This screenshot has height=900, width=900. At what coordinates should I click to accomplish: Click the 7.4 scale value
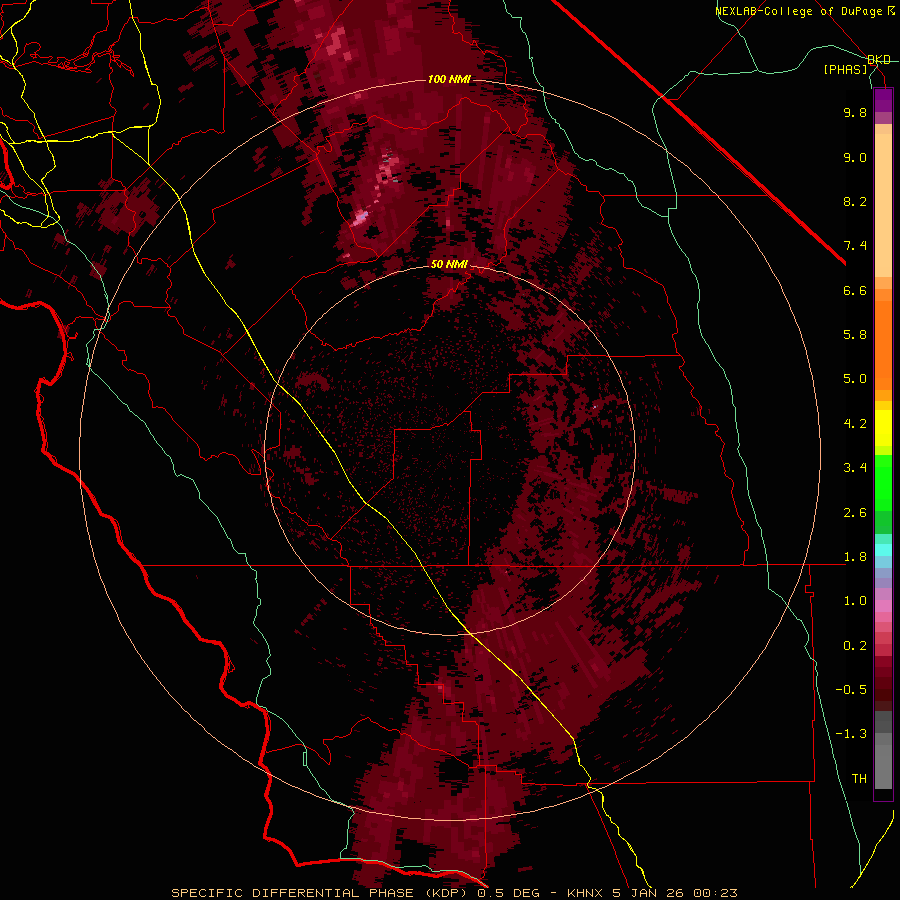(x=855, y=246)
